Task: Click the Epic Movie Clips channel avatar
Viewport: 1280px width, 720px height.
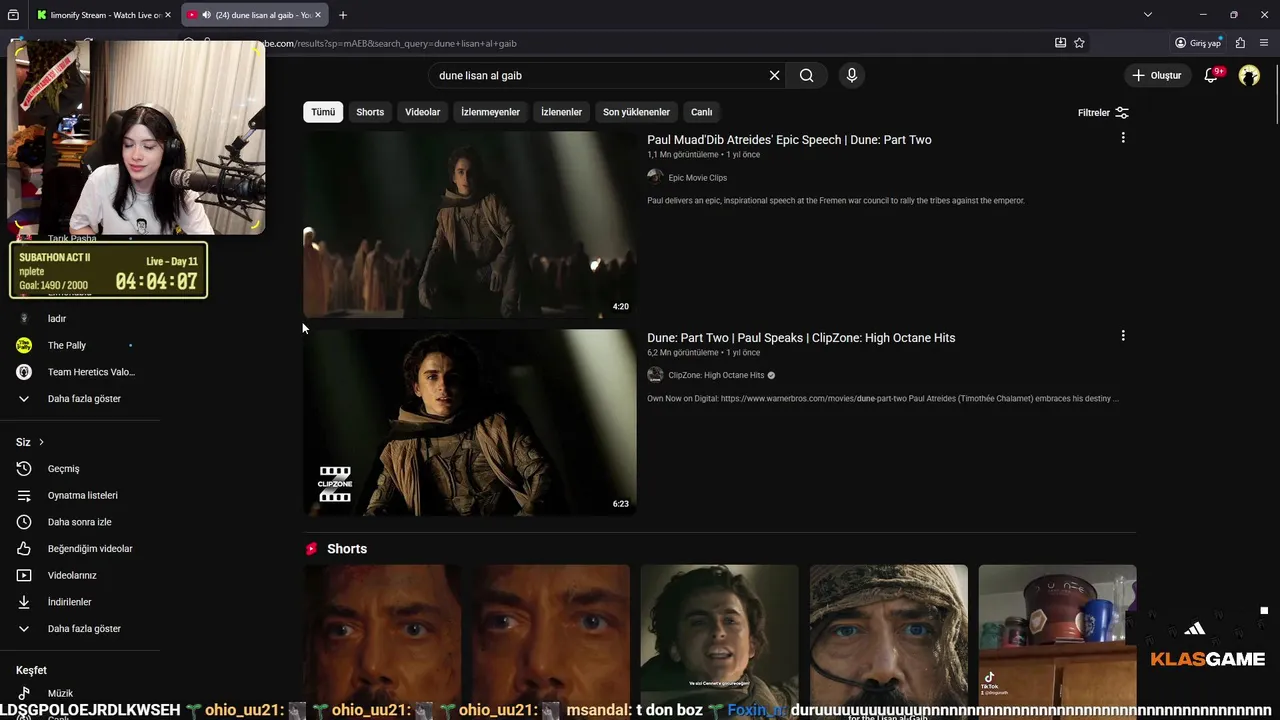Action: (655, 177)
